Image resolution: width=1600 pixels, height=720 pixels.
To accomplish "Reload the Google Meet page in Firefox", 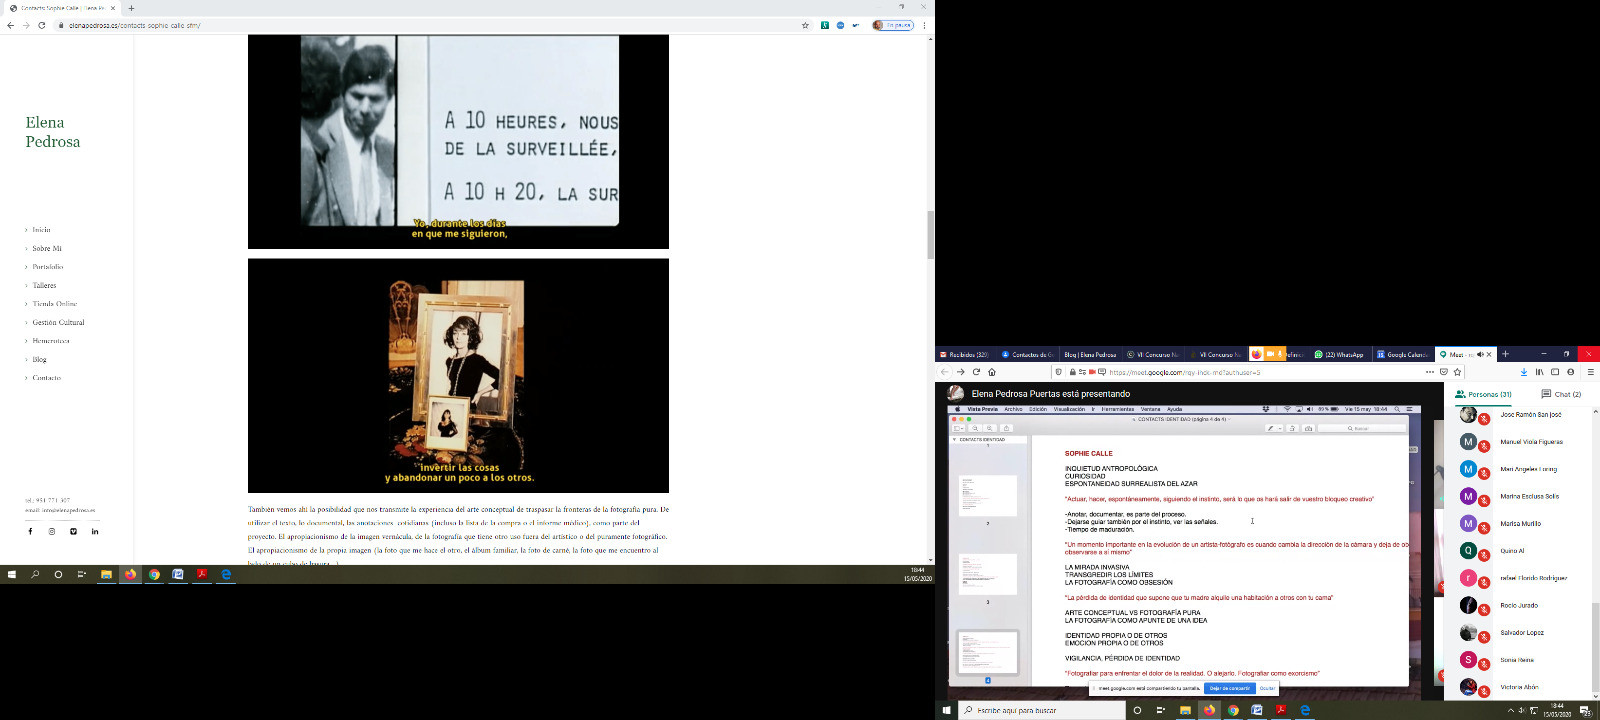I will (x=976, y=372).
